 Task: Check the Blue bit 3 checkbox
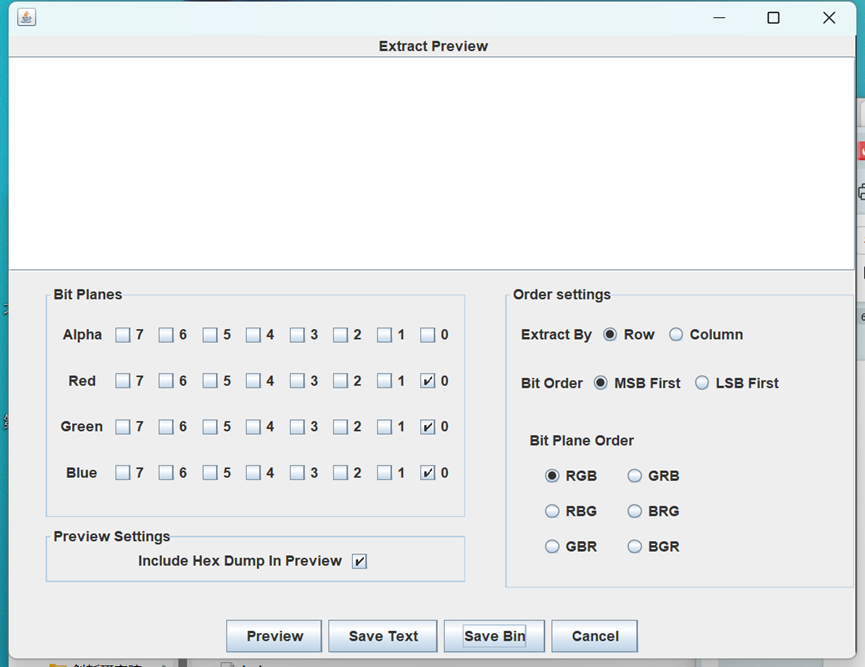[297, 473]
